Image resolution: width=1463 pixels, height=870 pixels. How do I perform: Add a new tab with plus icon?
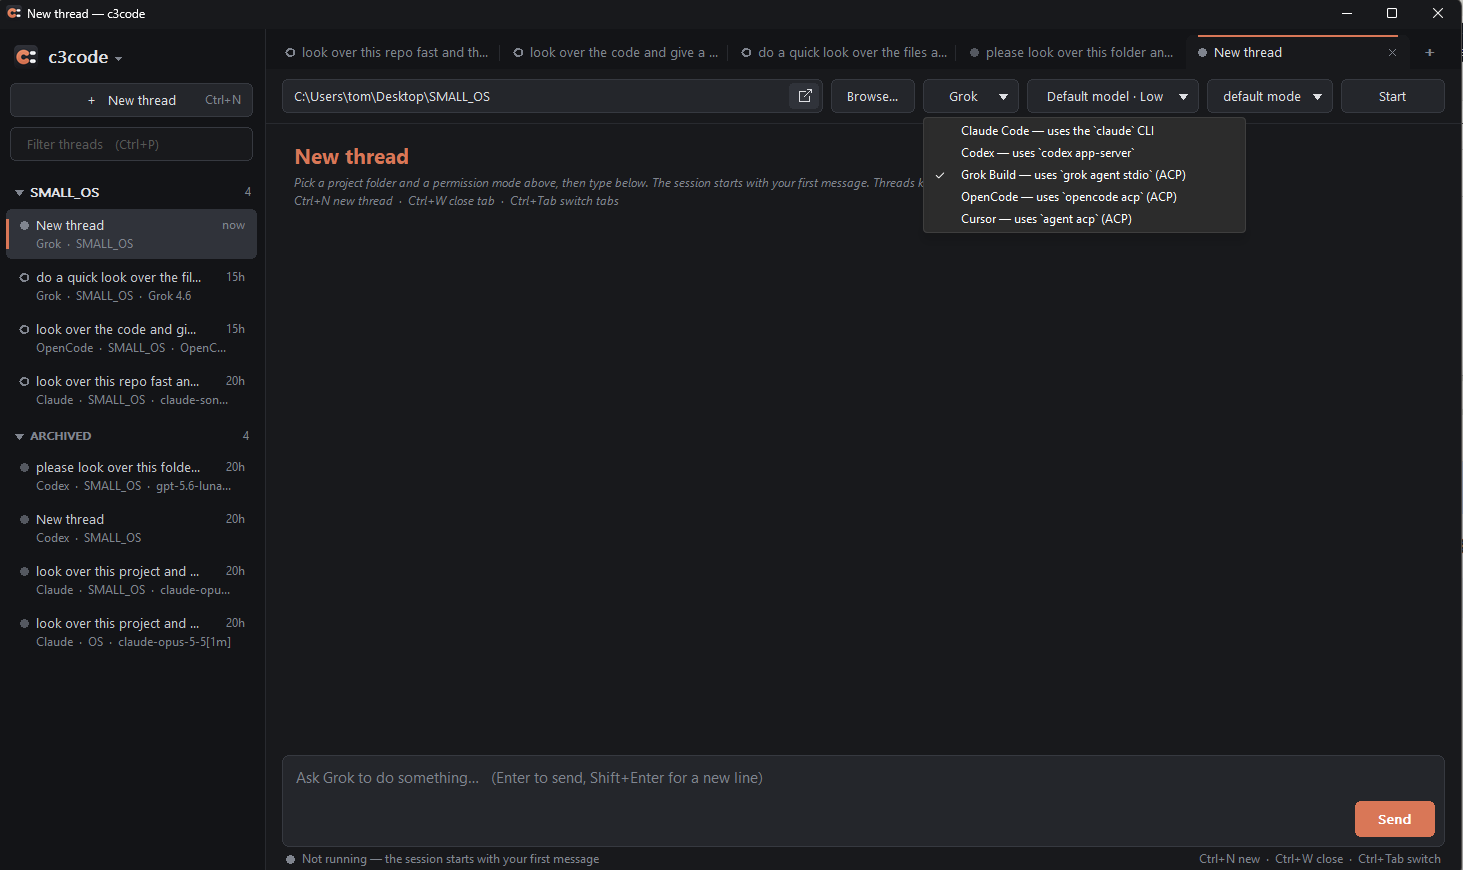(1429, 53)
